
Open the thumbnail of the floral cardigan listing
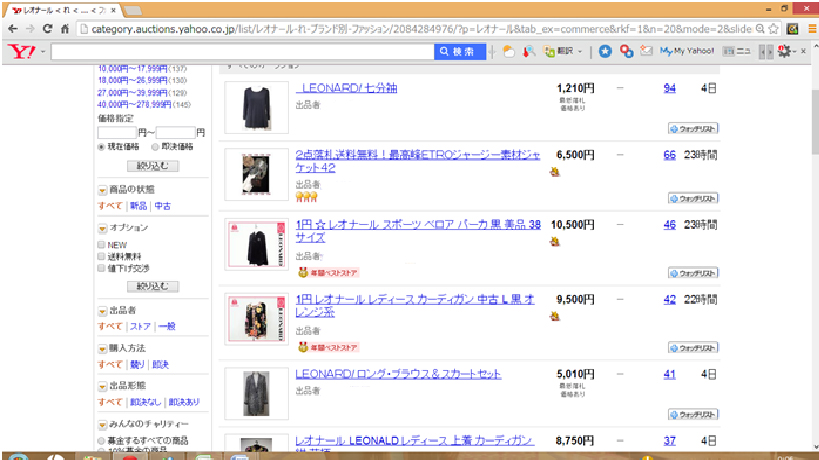tap(256, 319)
